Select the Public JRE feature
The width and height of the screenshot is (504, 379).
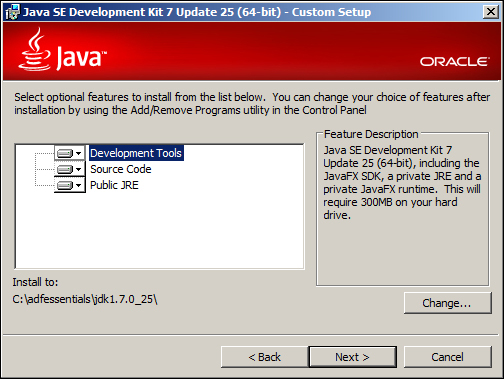pyautogui.click(x=114, y=185)
